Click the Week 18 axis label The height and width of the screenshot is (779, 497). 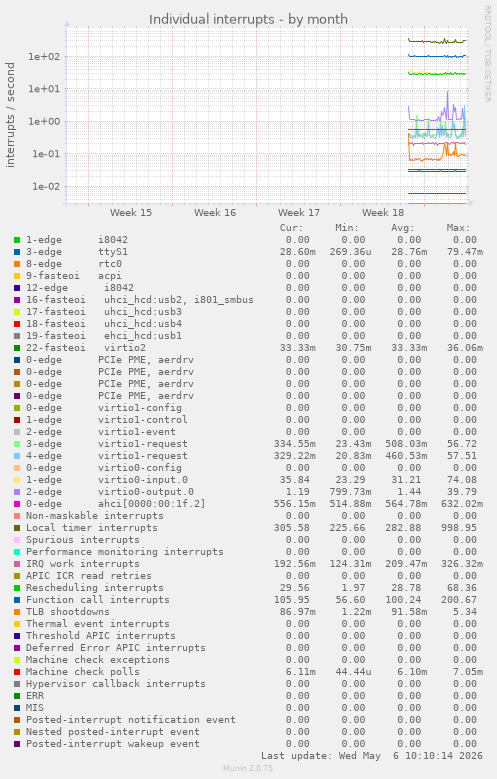(x=383, y=213)
